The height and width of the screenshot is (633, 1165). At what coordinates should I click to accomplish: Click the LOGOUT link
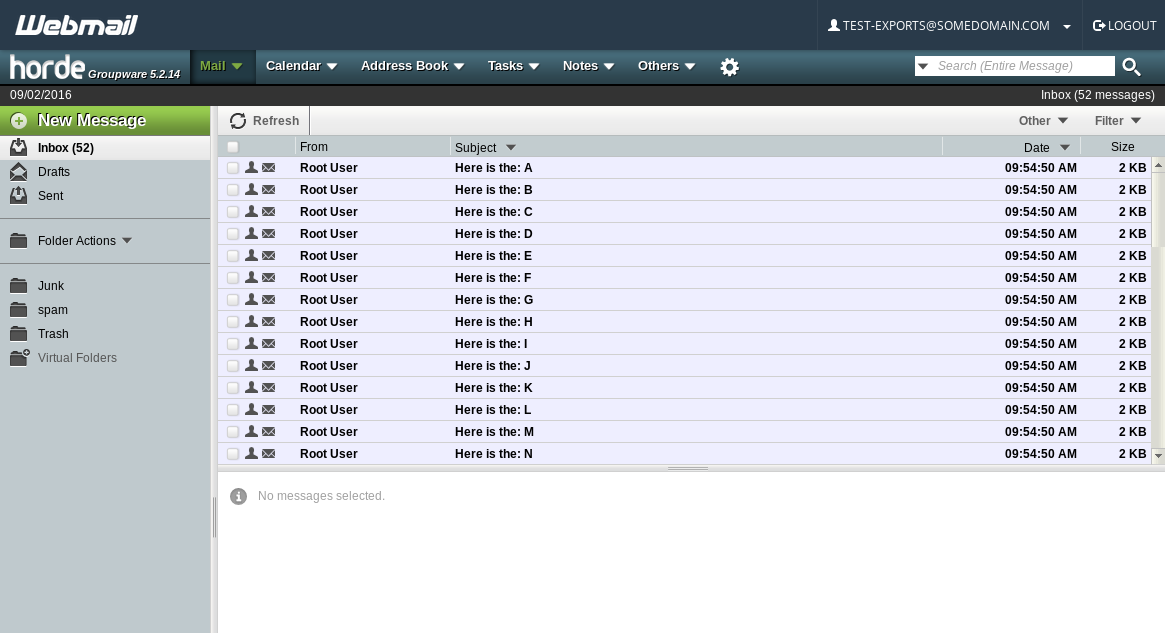1124,25
